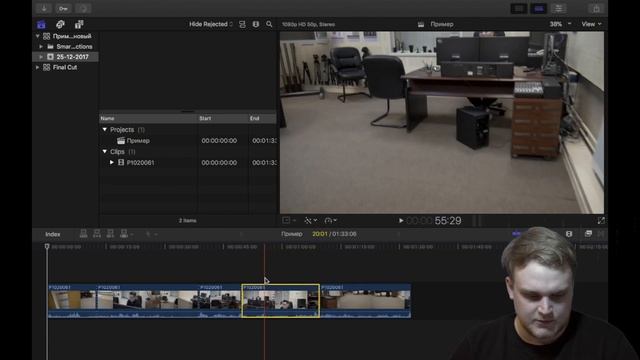Toggle the Browser panel visibility
Image resolution: width=640 pixels, height=360 pixels.
tap(519, 8)
